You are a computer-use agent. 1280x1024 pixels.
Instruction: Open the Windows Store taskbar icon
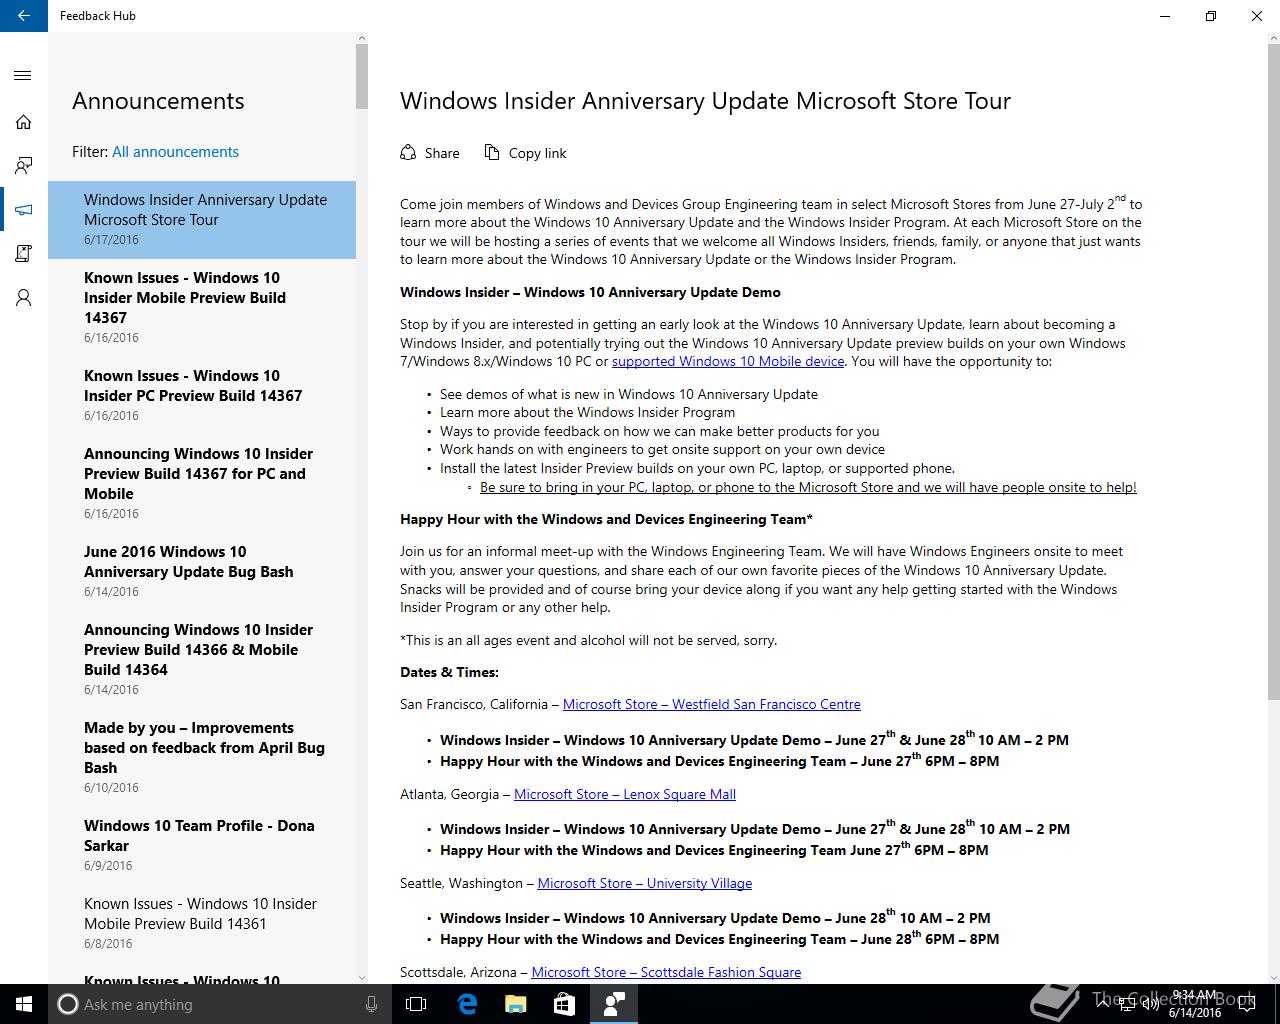tap(564, 1004)
